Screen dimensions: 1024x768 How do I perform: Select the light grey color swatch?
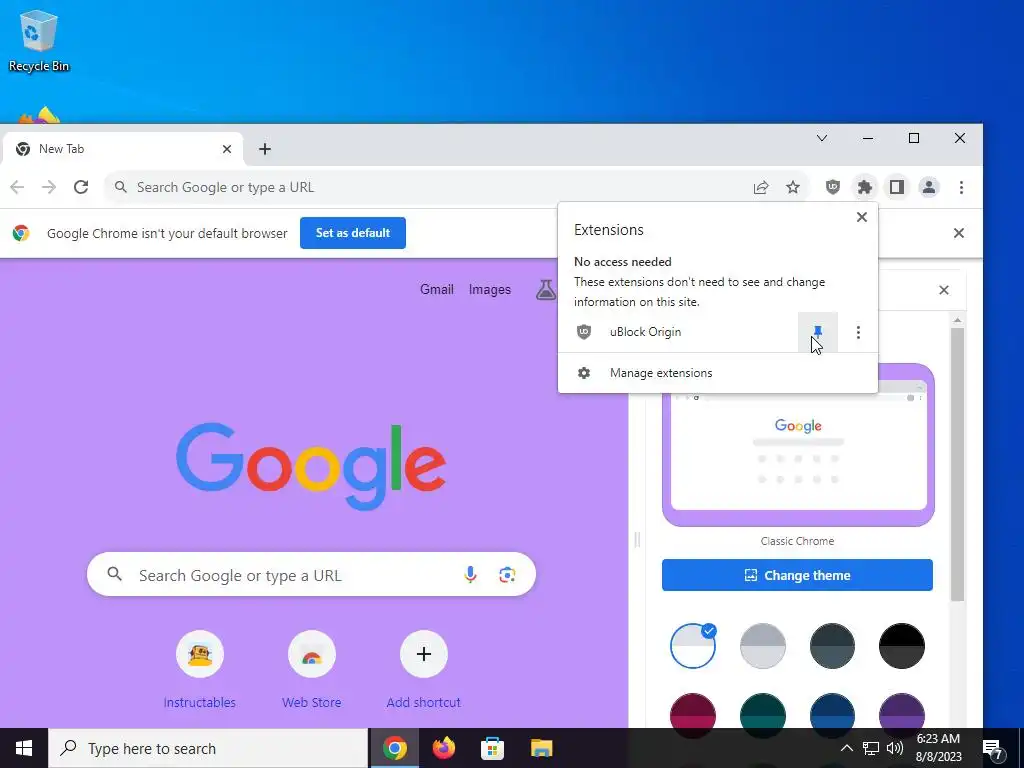coord(763,646)
